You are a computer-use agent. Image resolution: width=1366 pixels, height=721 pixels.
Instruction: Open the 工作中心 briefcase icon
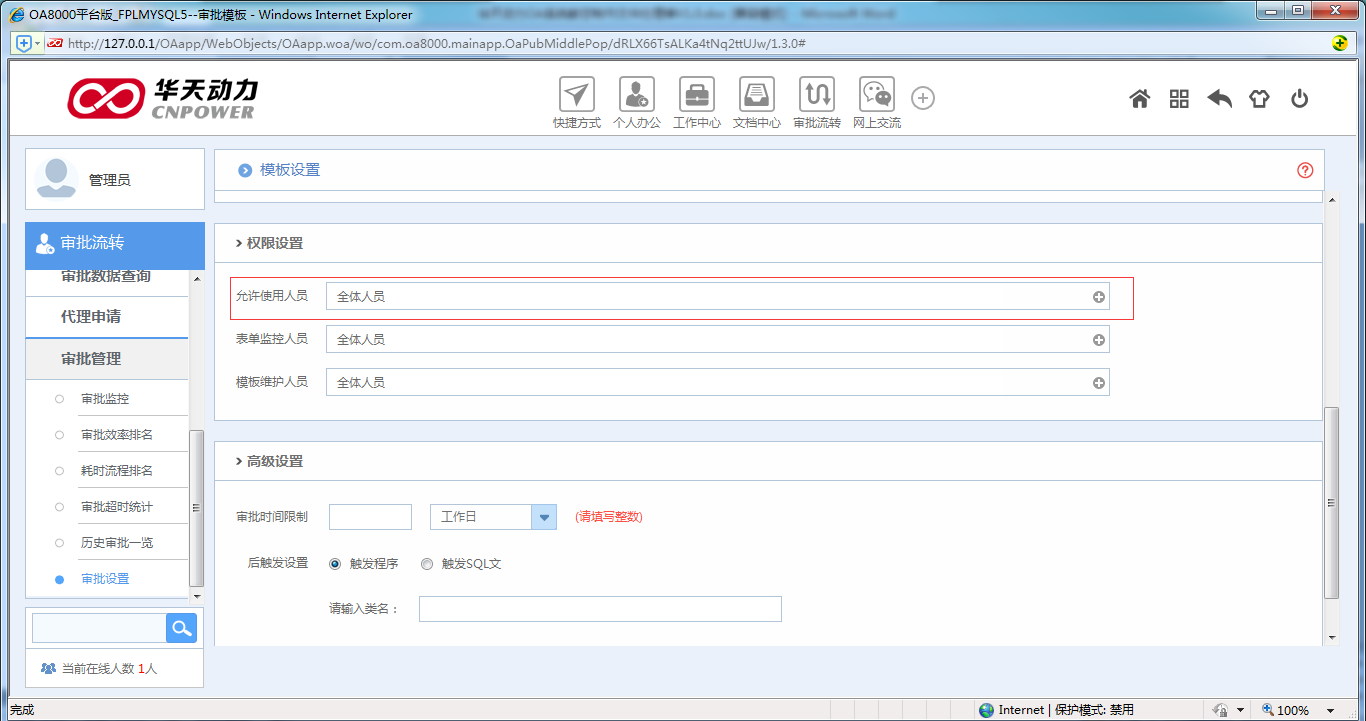tap(696, 96)
